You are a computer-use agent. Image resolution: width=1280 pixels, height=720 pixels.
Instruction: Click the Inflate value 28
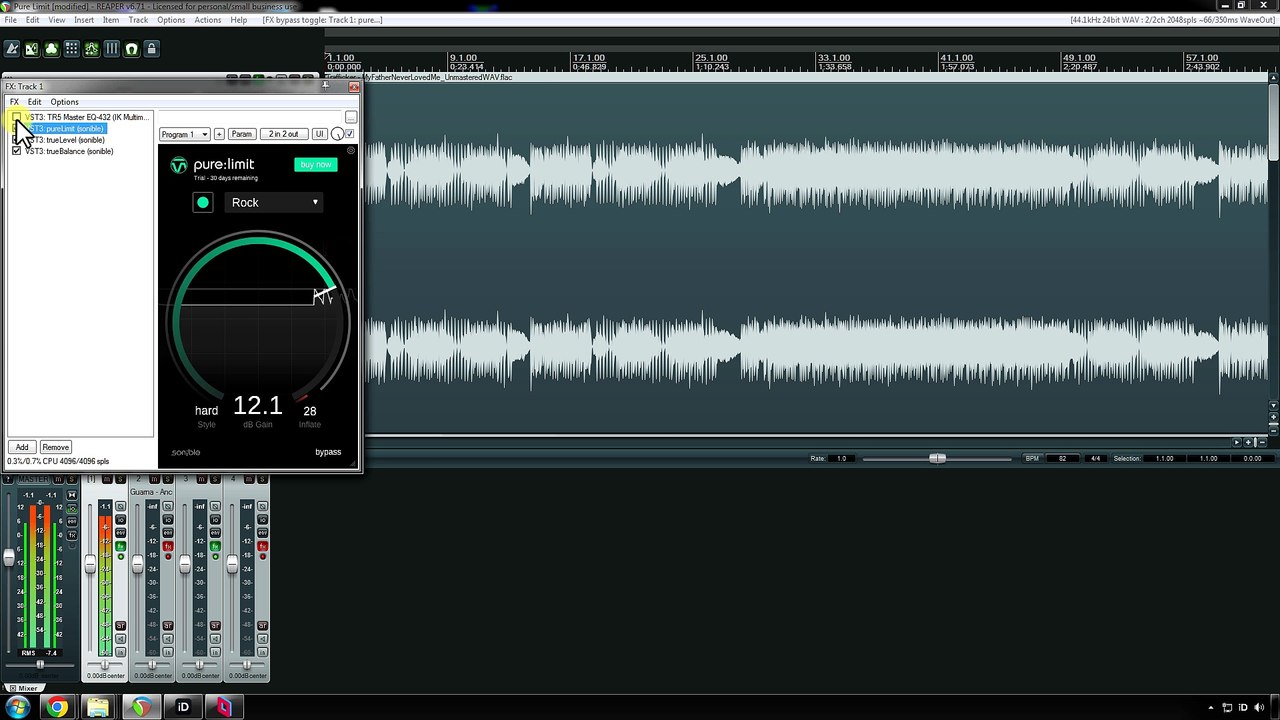(310, 411)
